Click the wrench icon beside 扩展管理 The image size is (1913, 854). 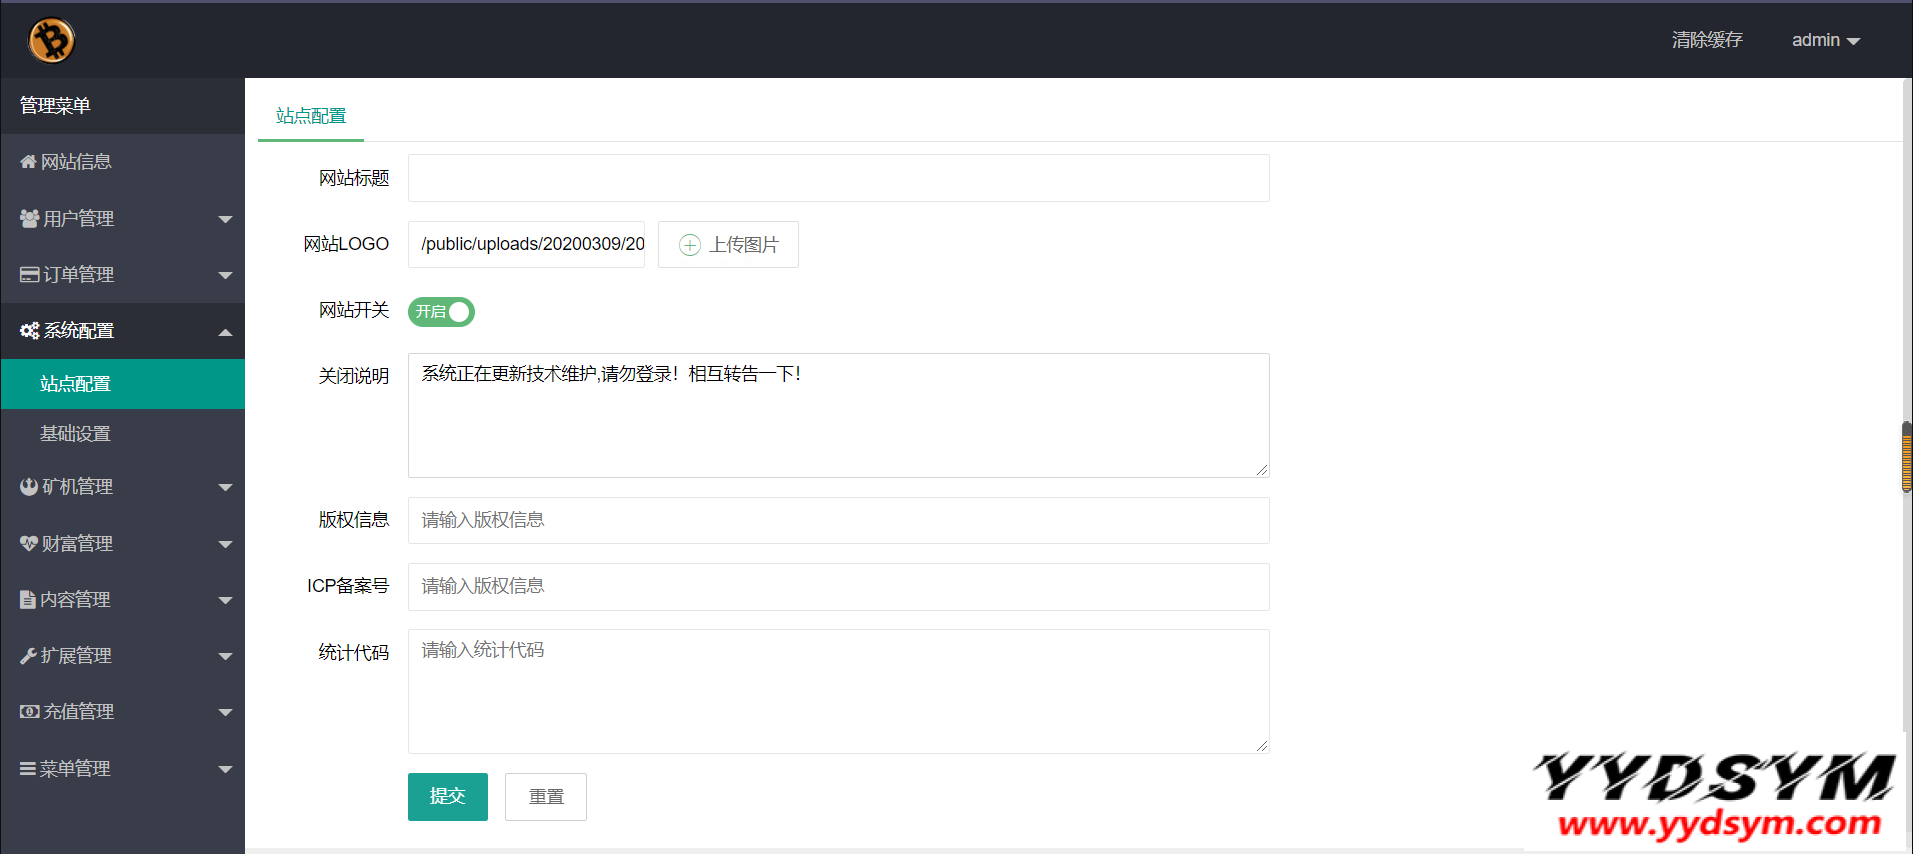click(28, 655)
